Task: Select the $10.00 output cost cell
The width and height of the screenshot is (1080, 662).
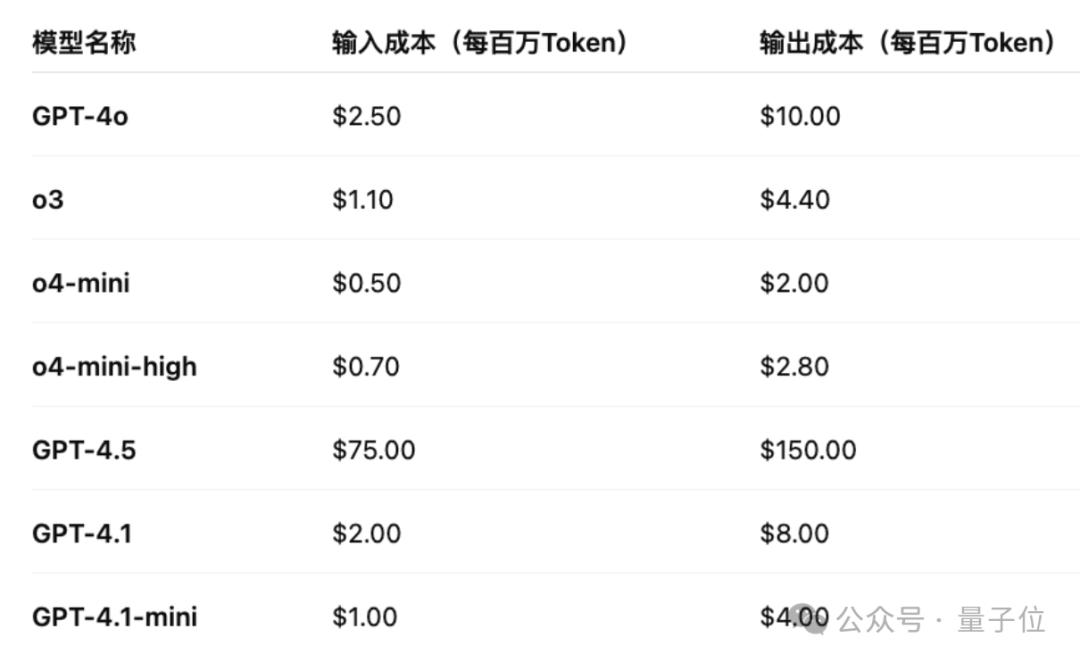Action: click(x=800, y=116)
